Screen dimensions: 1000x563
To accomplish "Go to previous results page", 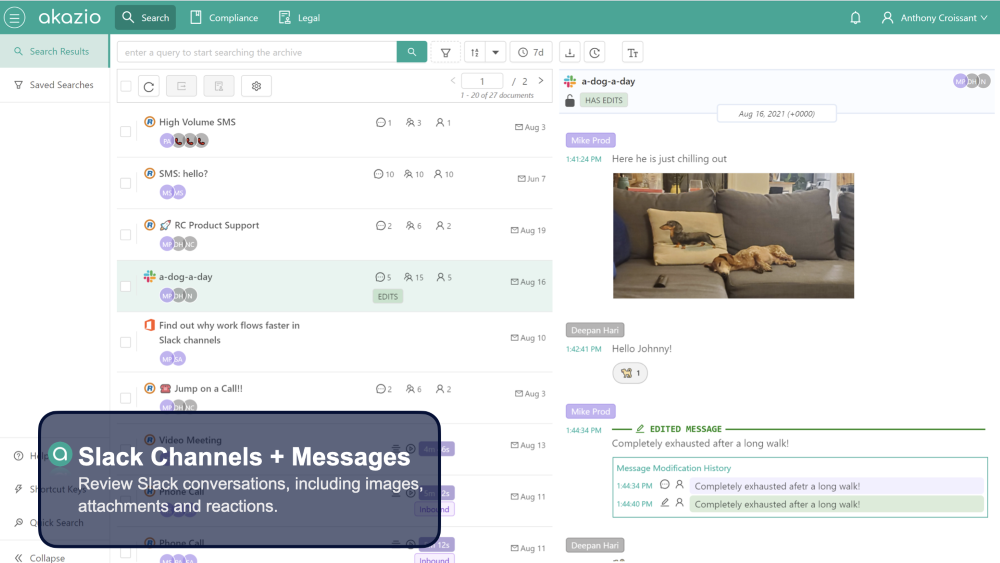I will 453,80.
